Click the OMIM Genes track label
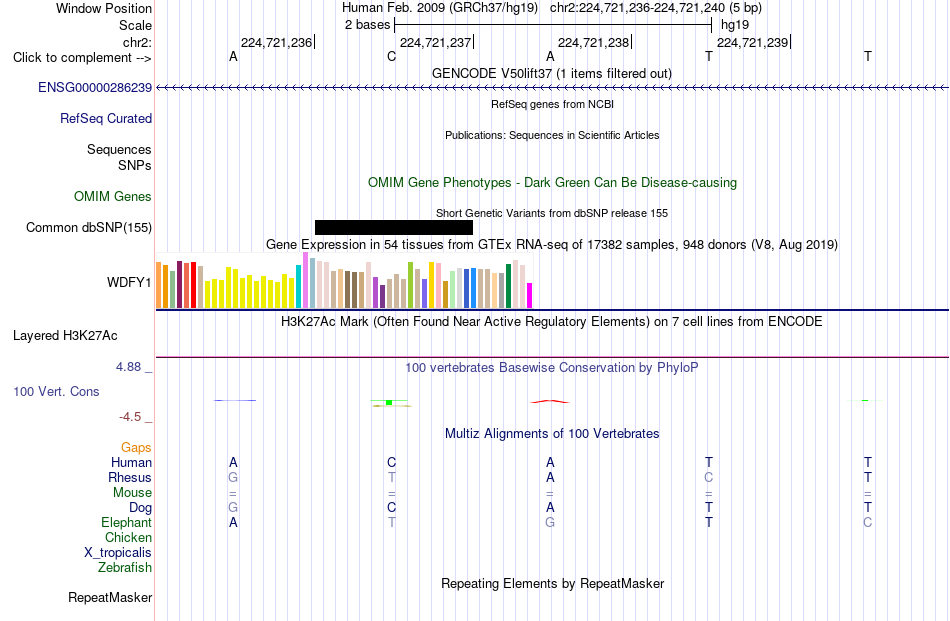The image size is (950, 621). (113, 197)
